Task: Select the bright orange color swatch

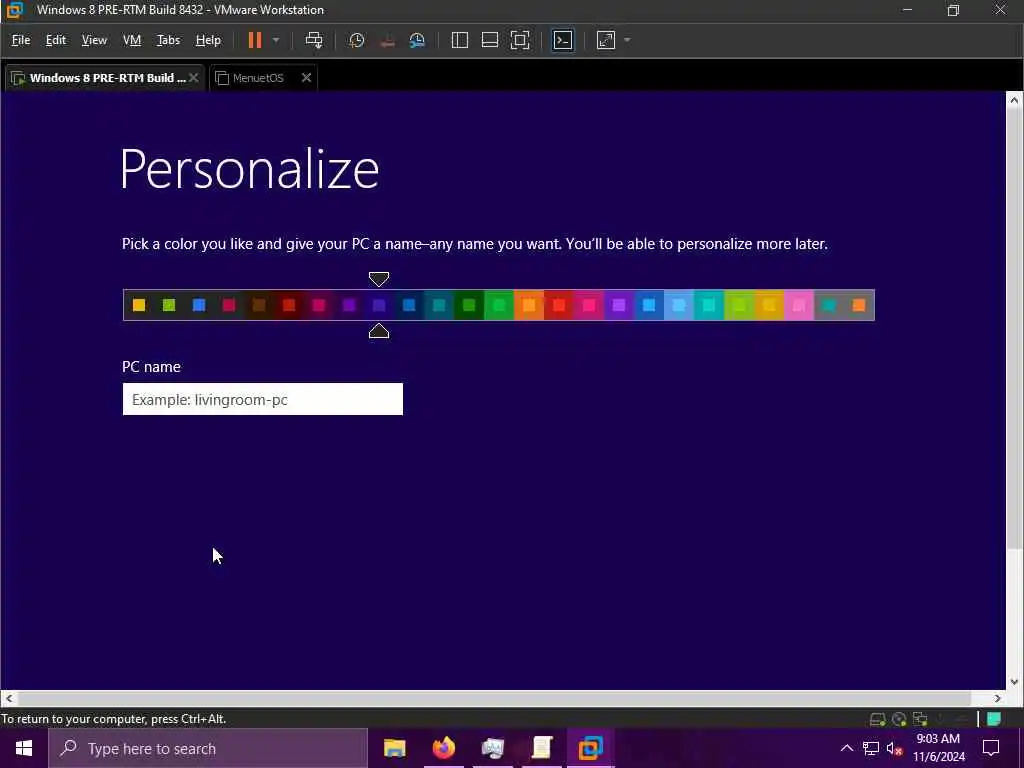Action: tap(529, 305)
